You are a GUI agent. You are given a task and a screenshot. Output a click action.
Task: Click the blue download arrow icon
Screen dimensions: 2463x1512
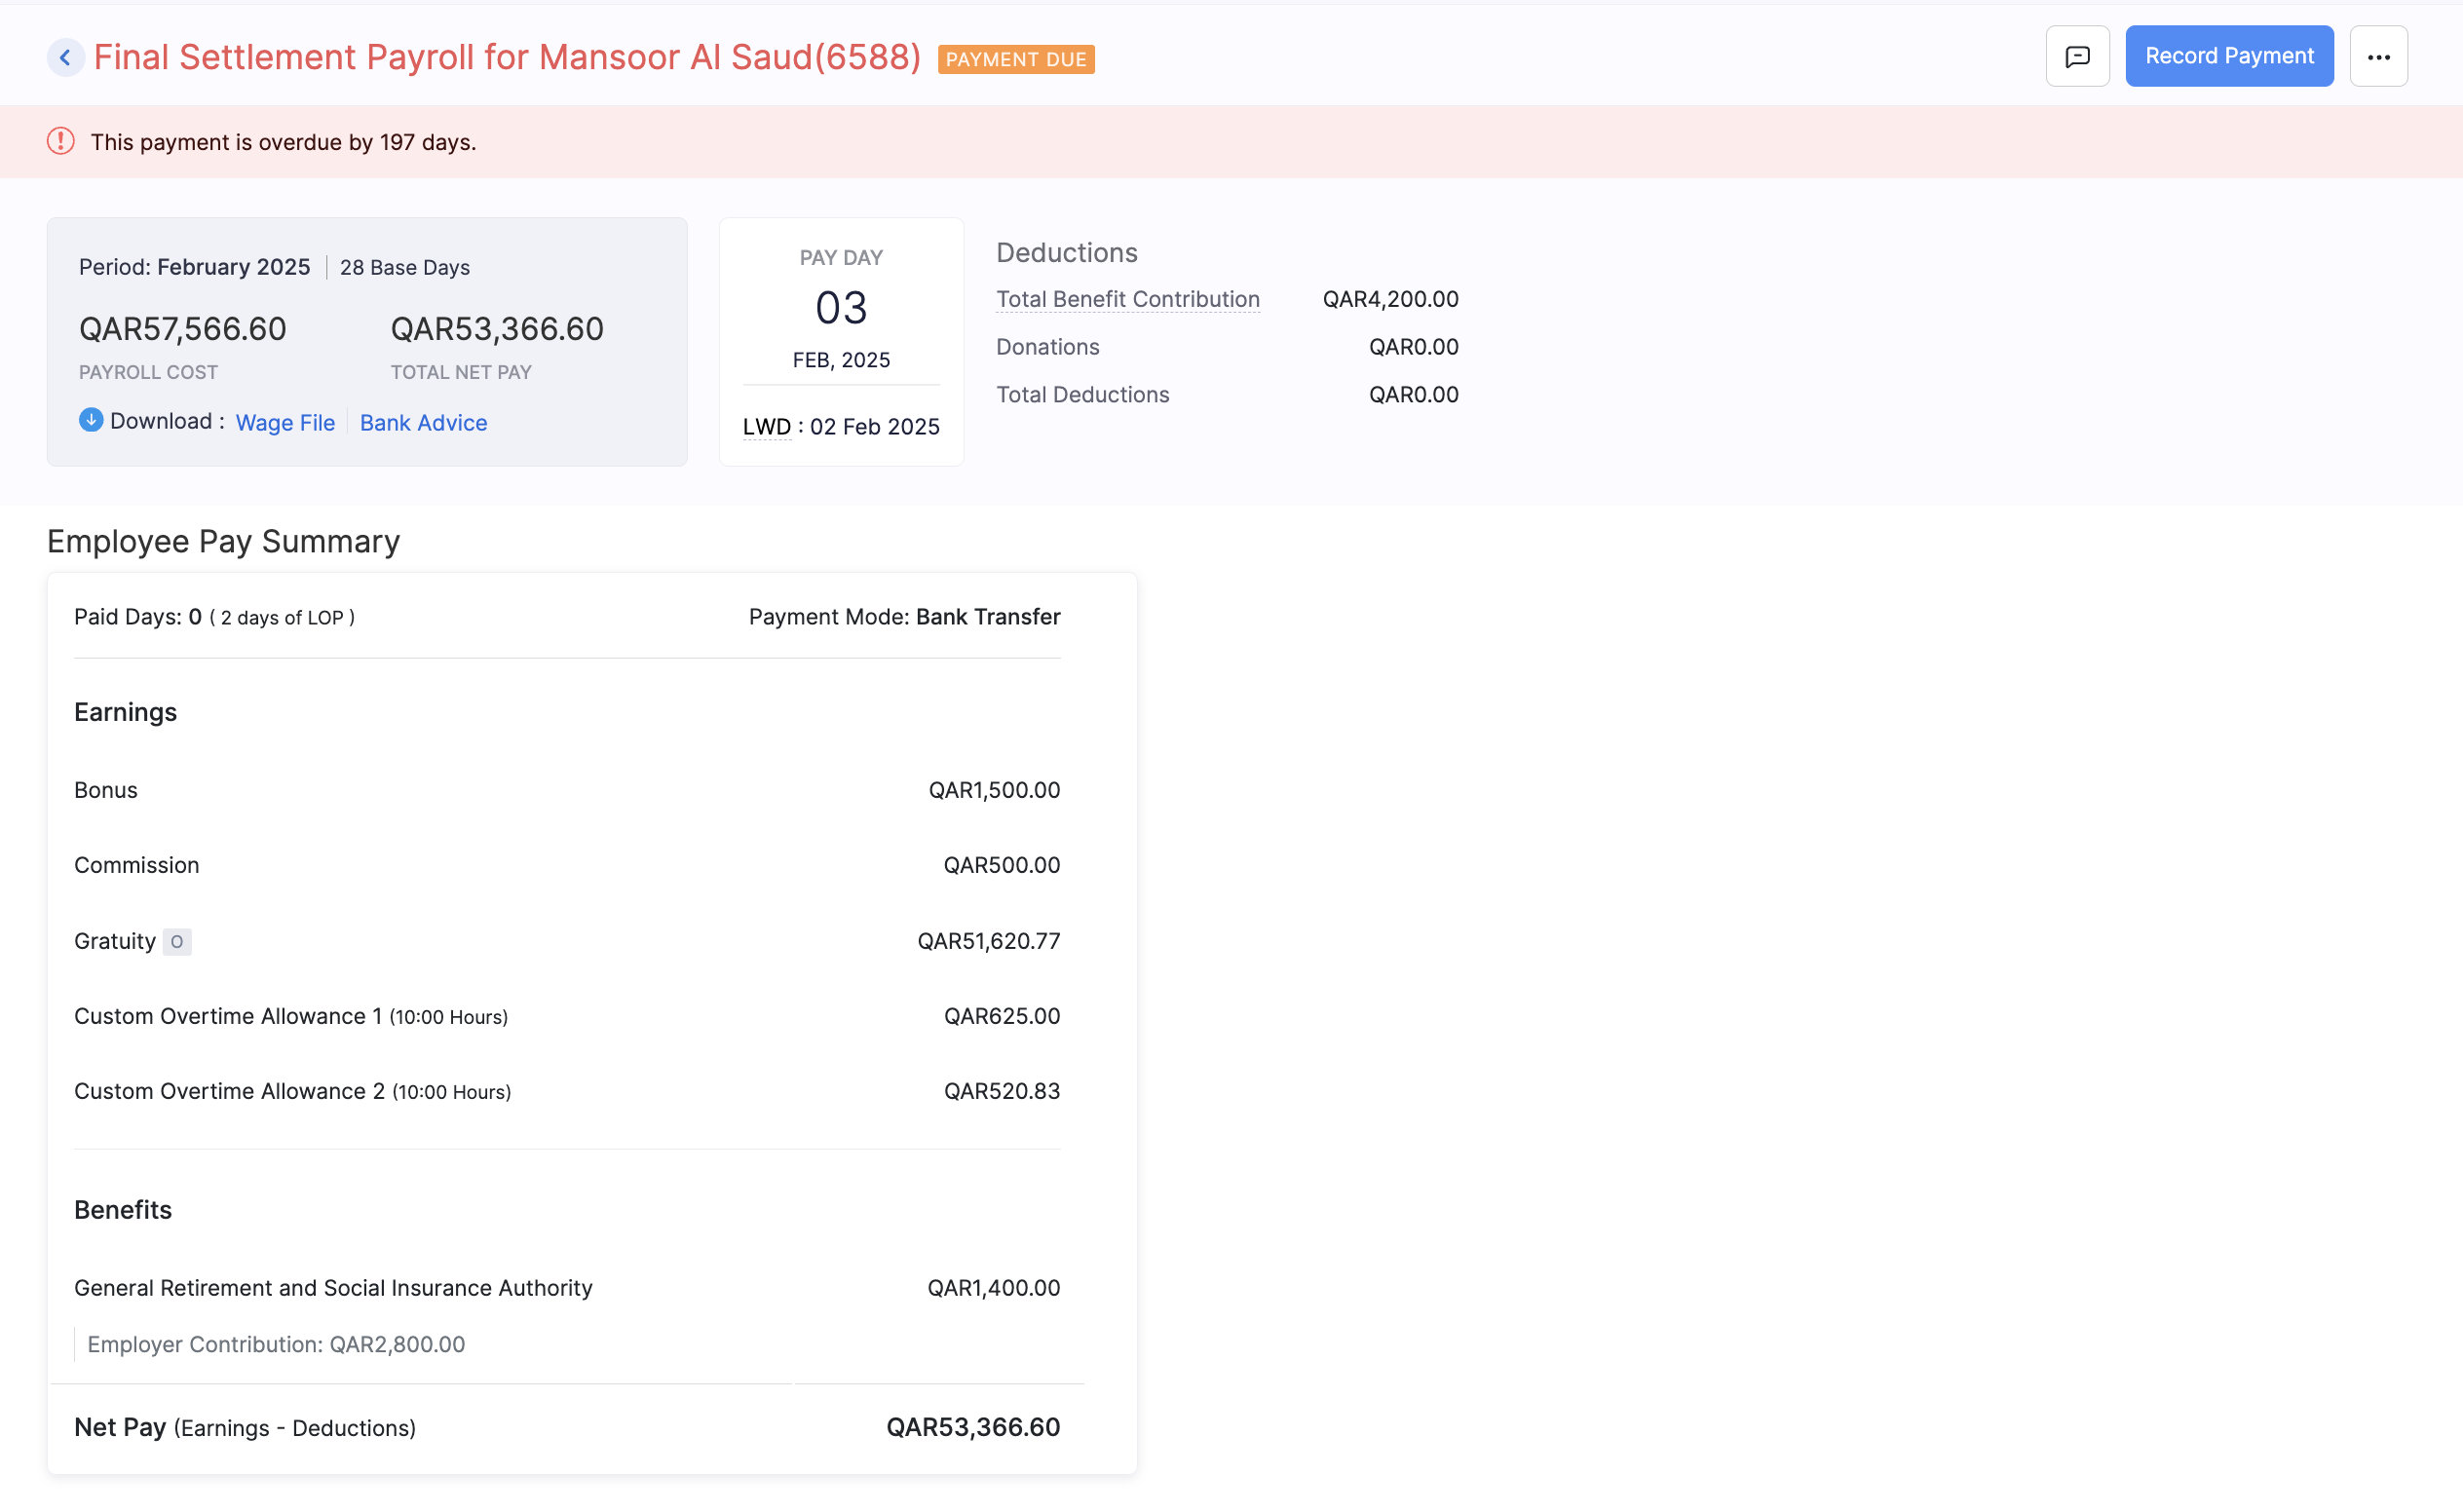tap(91, 420)
